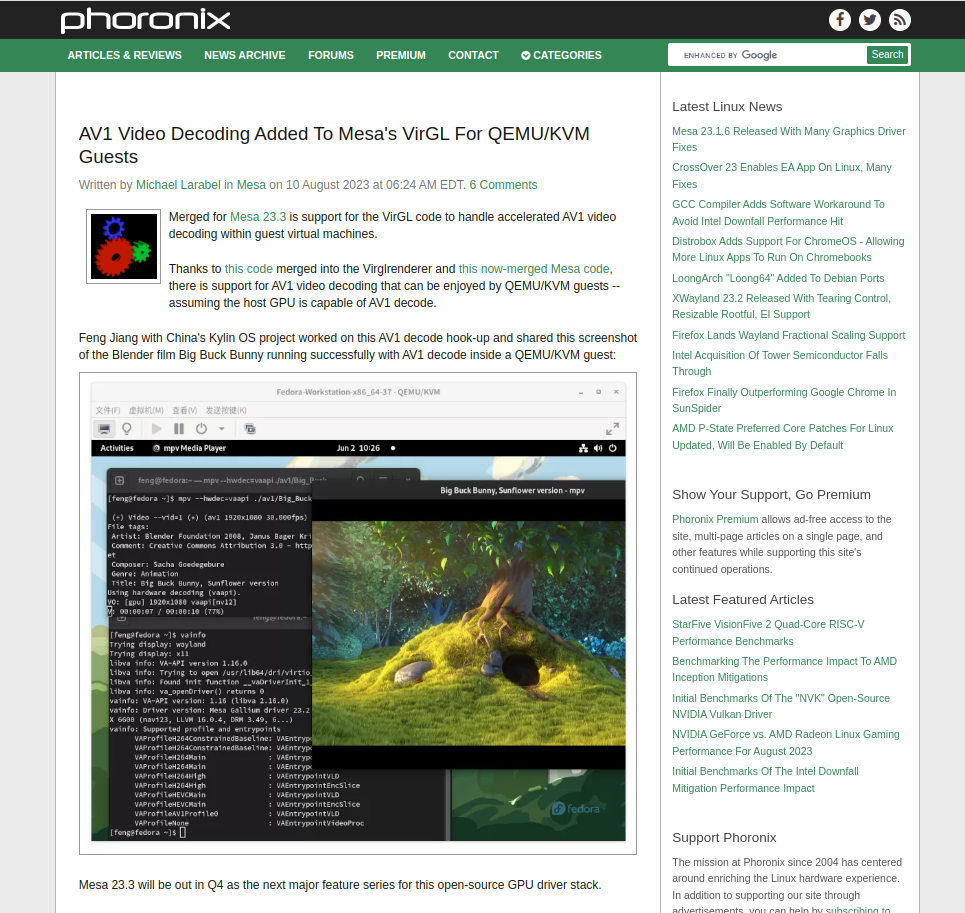Open Premium menu item
The height and width of the screenshot is (913, 965).
coord(401,55)
